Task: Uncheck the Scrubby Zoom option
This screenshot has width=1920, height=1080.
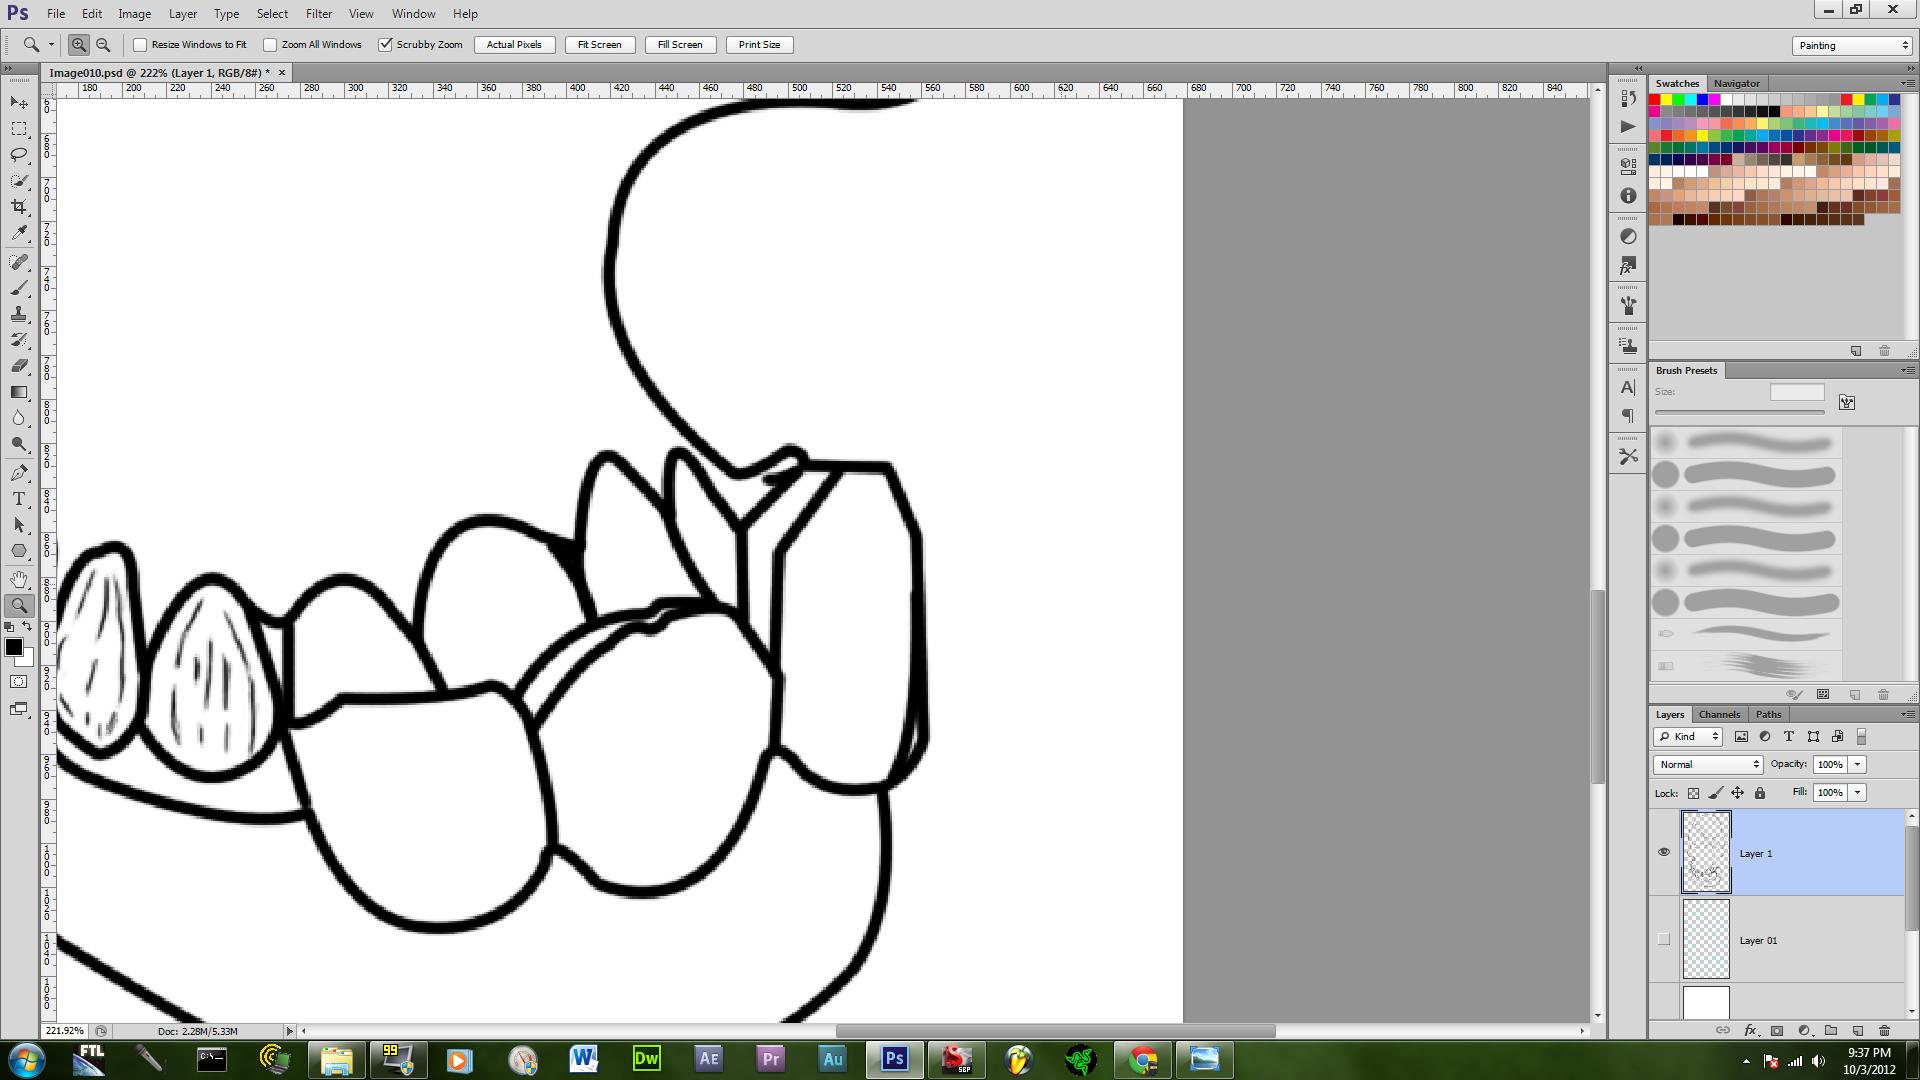Action: point(386,45)
